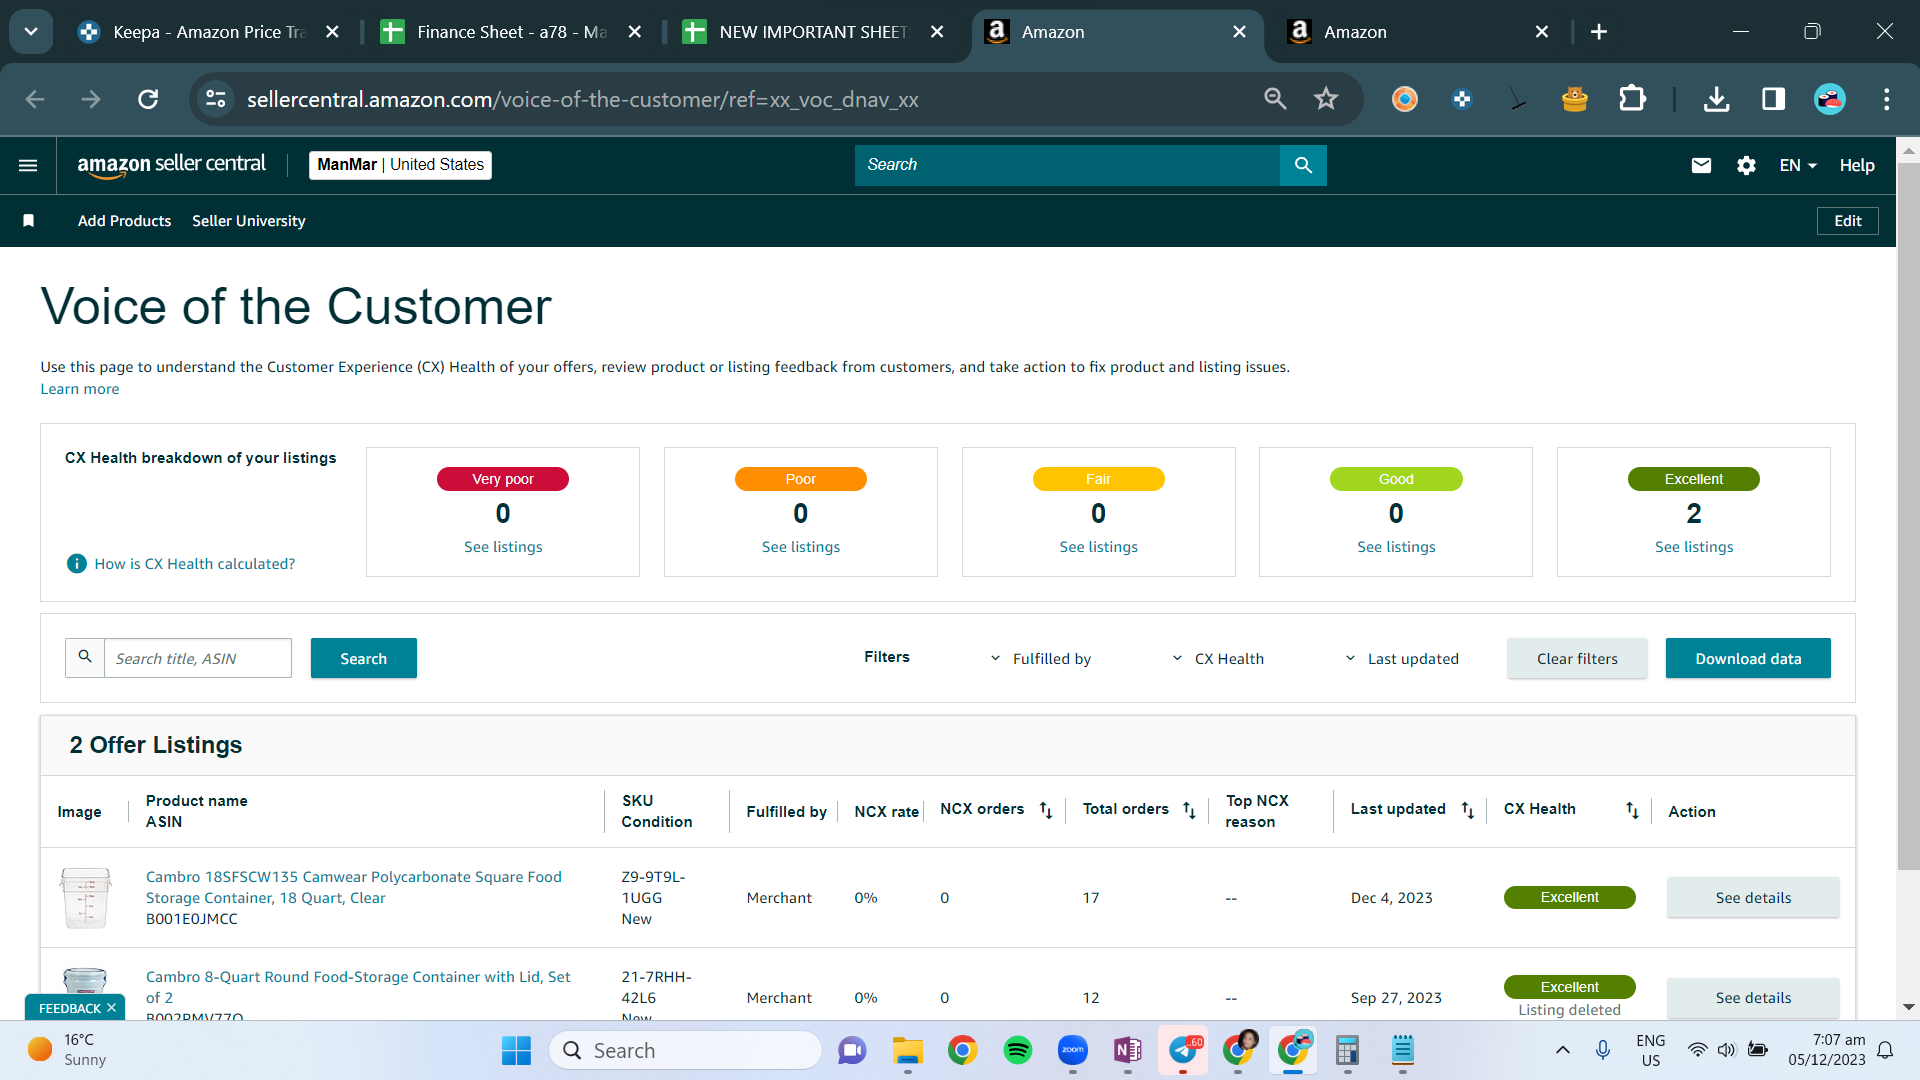Open a new browser tab
The height and width of the screenshot is (1080, 1920).
(1599, 32)
